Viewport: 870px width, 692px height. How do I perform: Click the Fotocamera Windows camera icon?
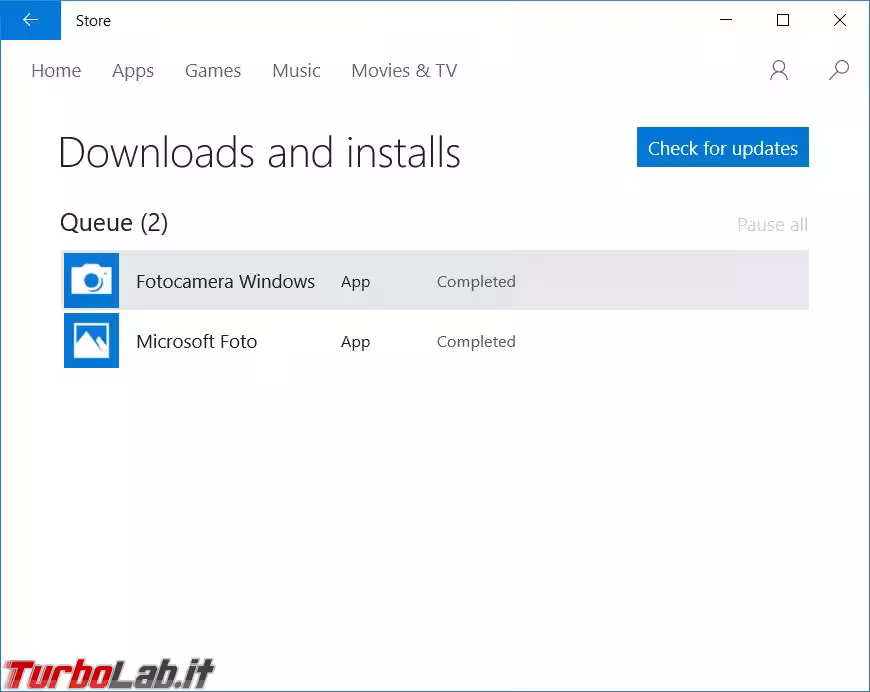[91, 281]
